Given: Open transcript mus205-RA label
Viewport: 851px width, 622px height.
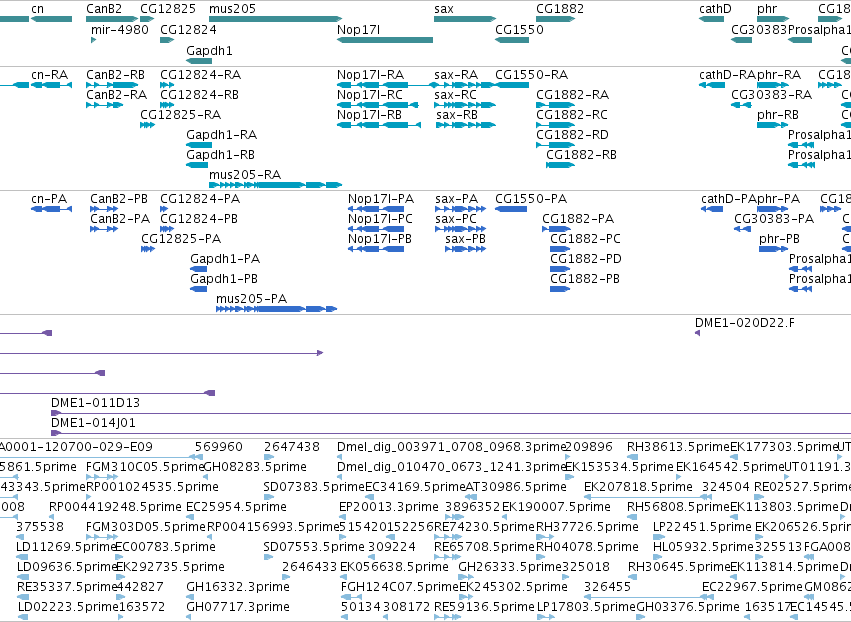Looking at the screenshot, I should tap(245, 174).
